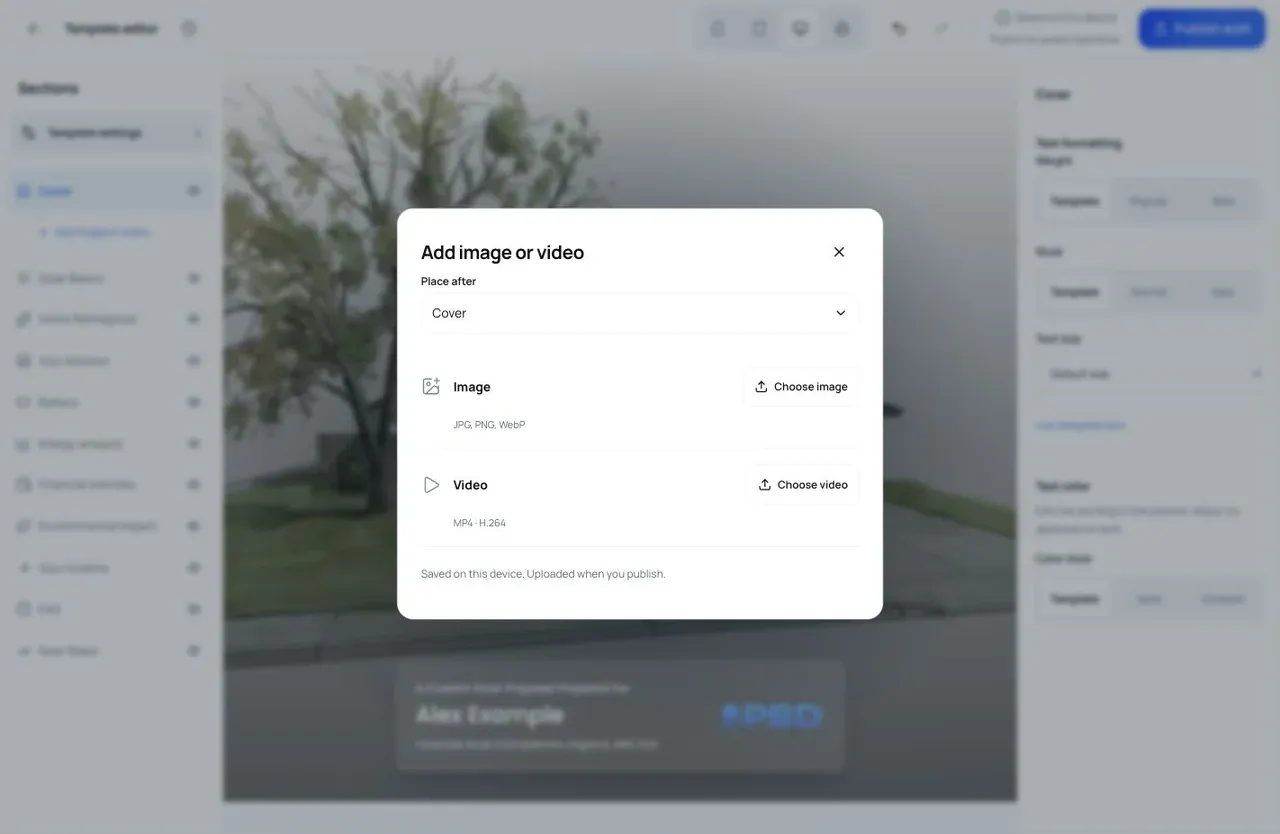
Task: Open the Default size dropdown under Text size
Action: (1149, 374)
